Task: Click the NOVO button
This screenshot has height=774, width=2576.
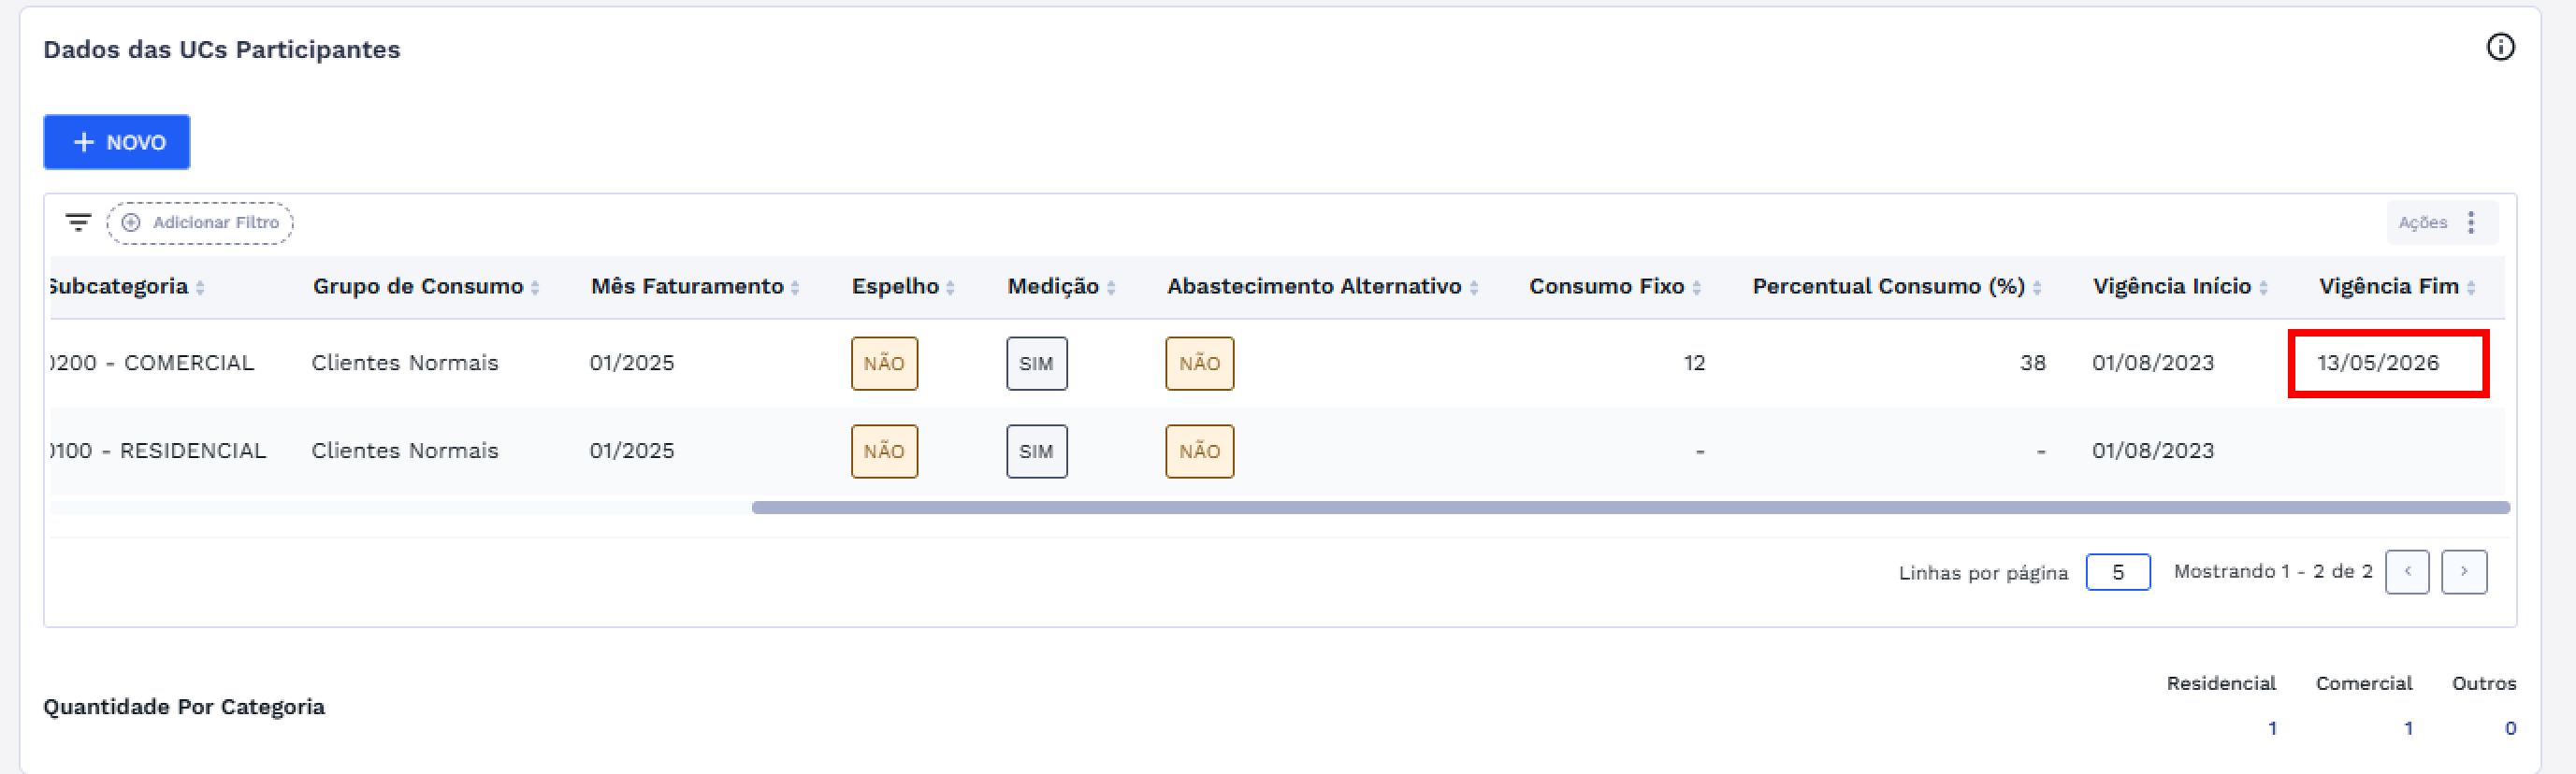Action: [x=117, y=142]
